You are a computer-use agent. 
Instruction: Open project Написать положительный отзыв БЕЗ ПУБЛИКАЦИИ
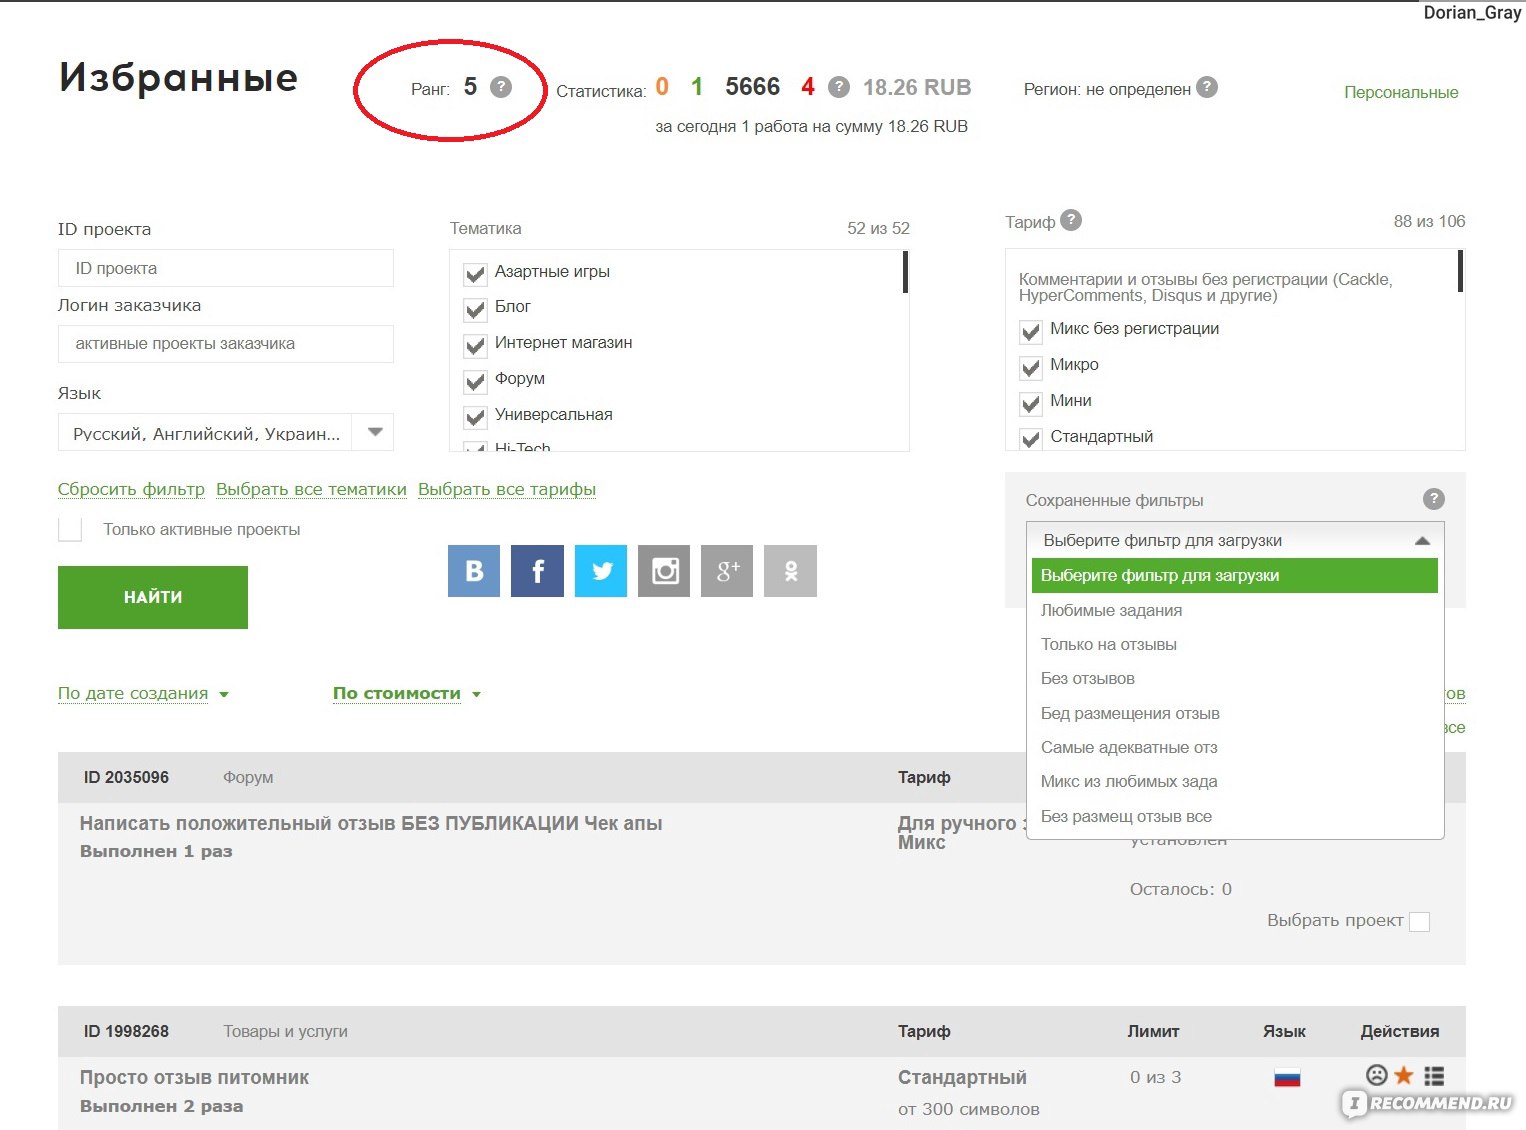(x=371, y=823)
